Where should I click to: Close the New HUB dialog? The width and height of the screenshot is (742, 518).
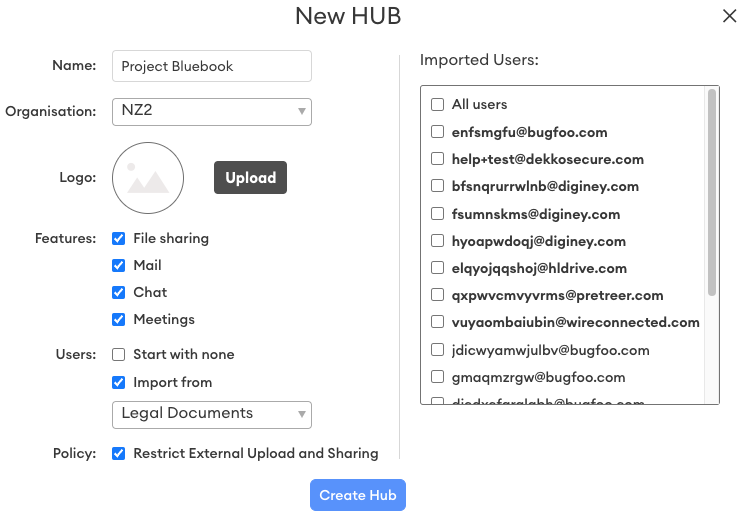point(729,16)
